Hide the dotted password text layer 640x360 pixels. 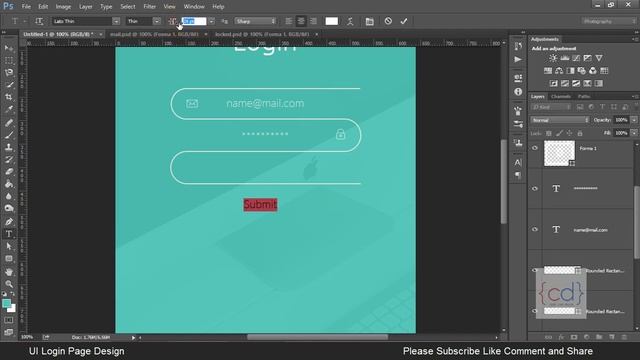tap(535, 189)
